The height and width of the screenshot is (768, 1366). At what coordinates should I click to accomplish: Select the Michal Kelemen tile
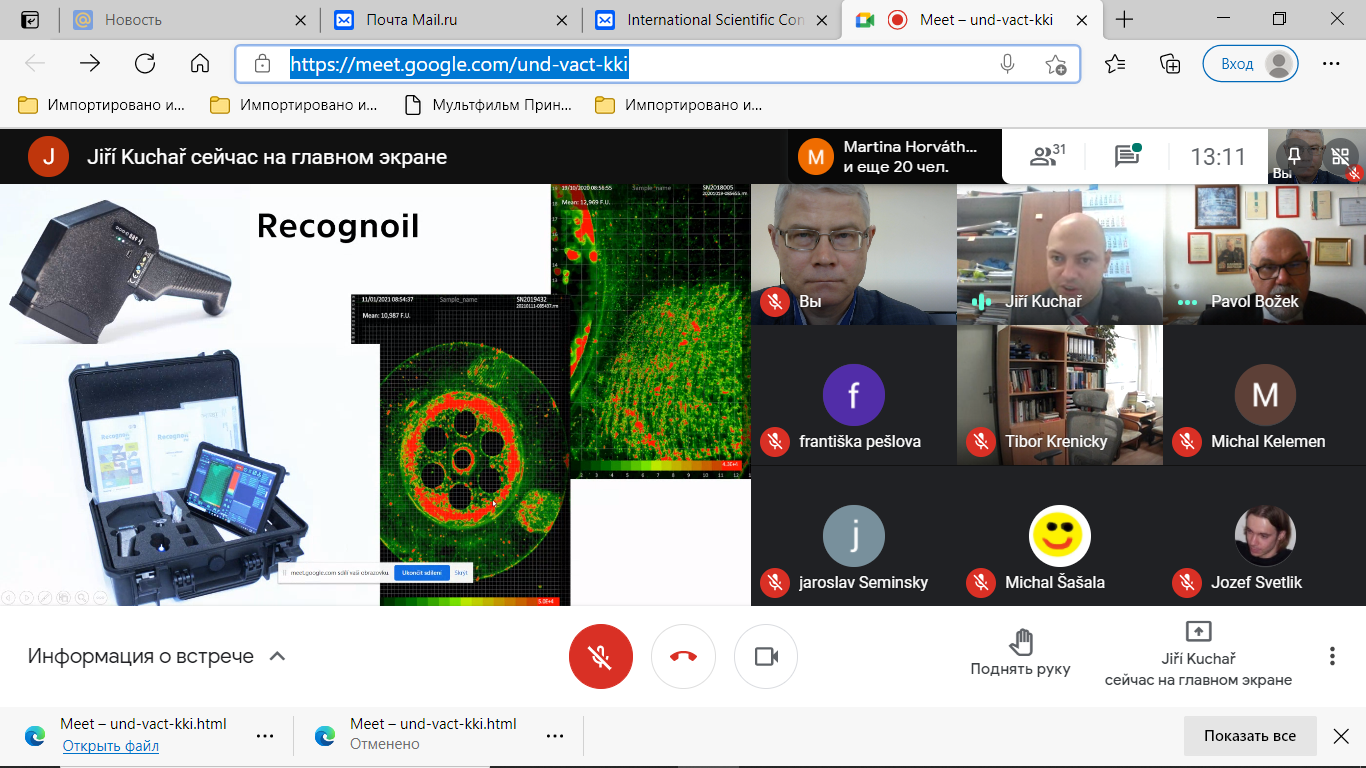pos(1265,395)
